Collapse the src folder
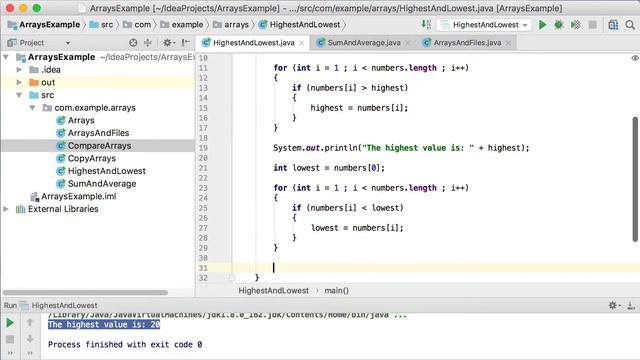640x360 pixels. pyautogui.click(x=19, y=95)
